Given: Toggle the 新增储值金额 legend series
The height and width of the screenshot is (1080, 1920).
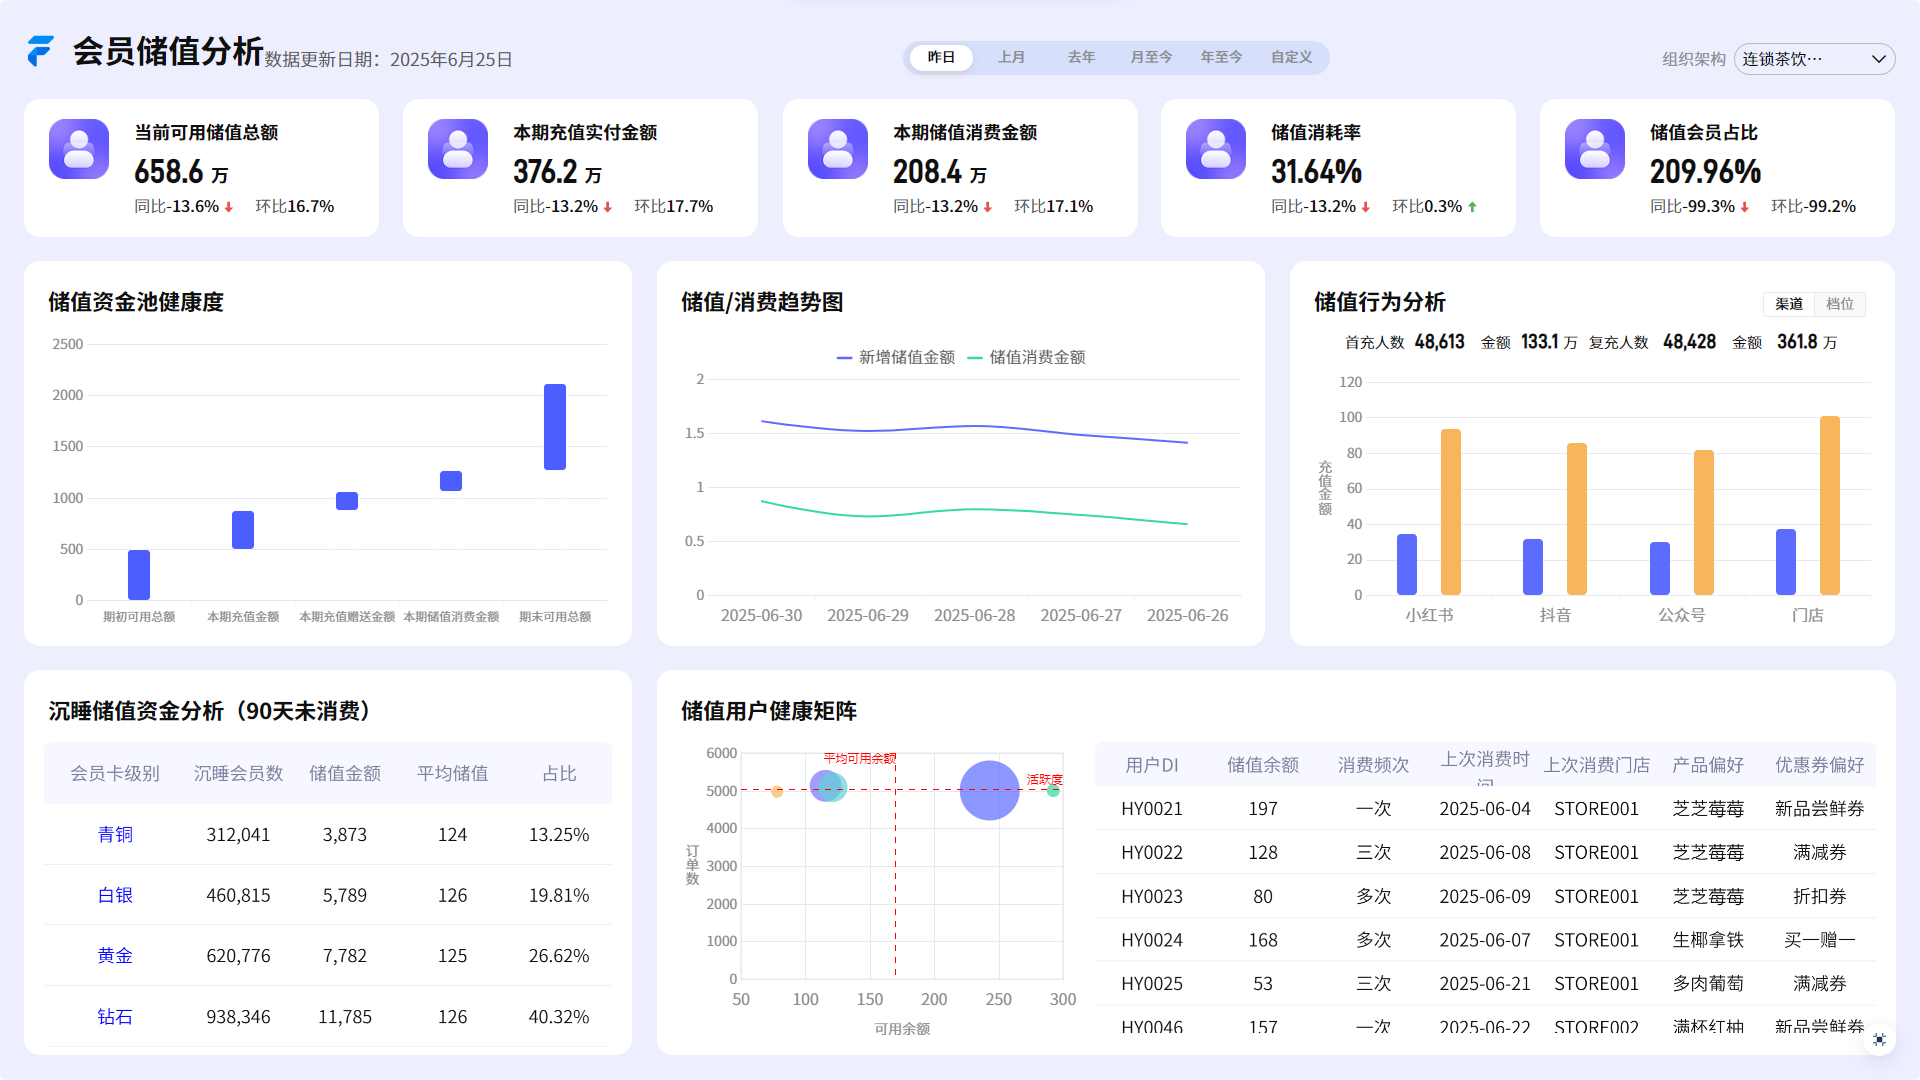Looking at the screenshot, I should pos(896,357).
